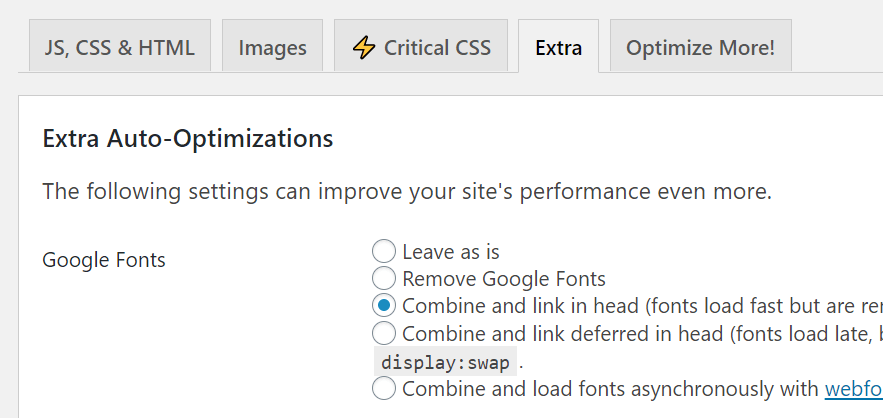Click the selected Combine and link in head radio
This screenshot has width=883, height=418.
pyautogui.click(x=383, y=306)
